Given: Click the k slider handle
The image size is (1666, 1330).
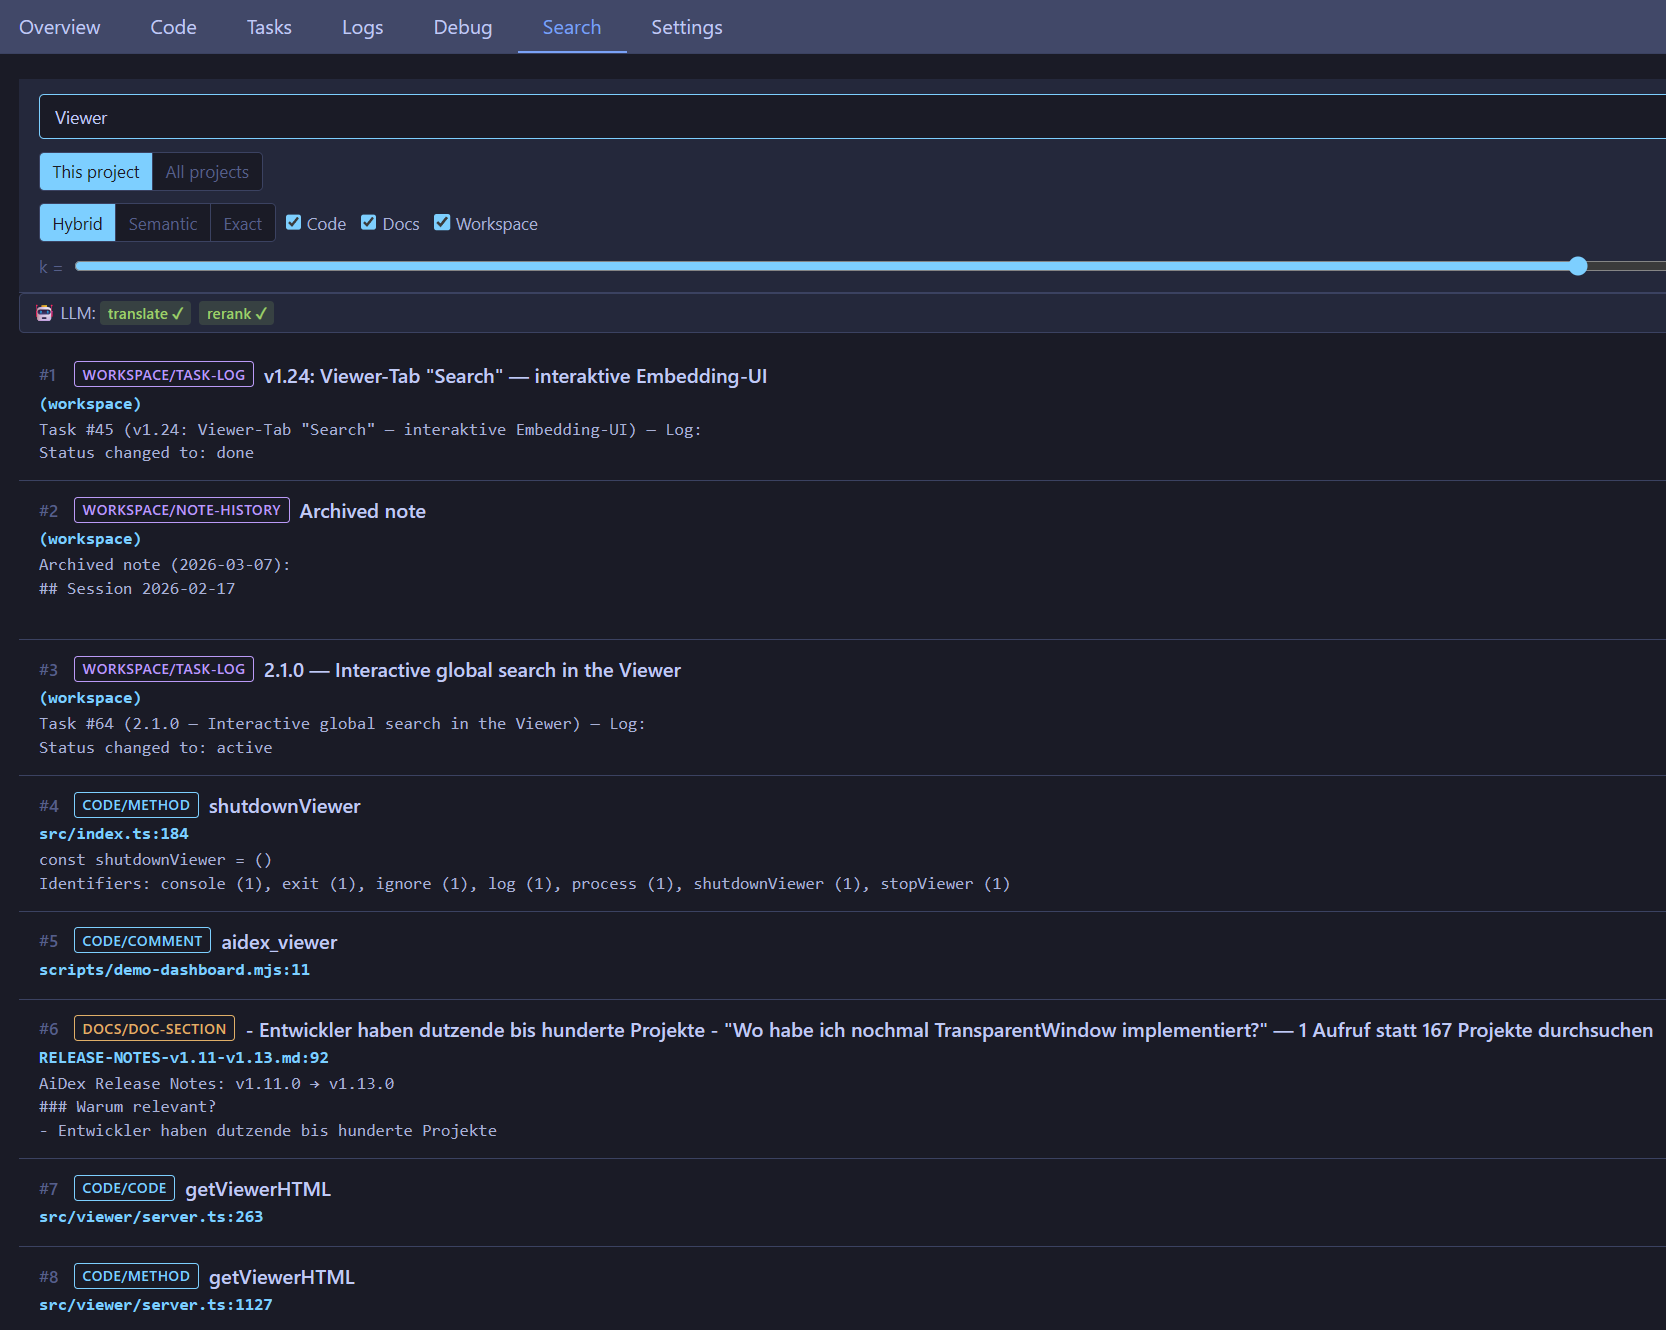Looking at the screenshot, I should pos(1578,266).
